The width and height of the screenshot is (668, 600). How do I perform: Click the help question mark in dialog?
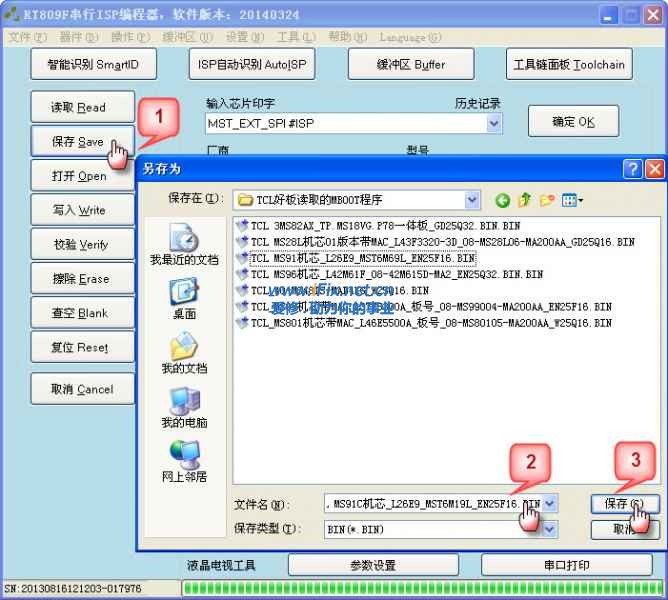632,169
